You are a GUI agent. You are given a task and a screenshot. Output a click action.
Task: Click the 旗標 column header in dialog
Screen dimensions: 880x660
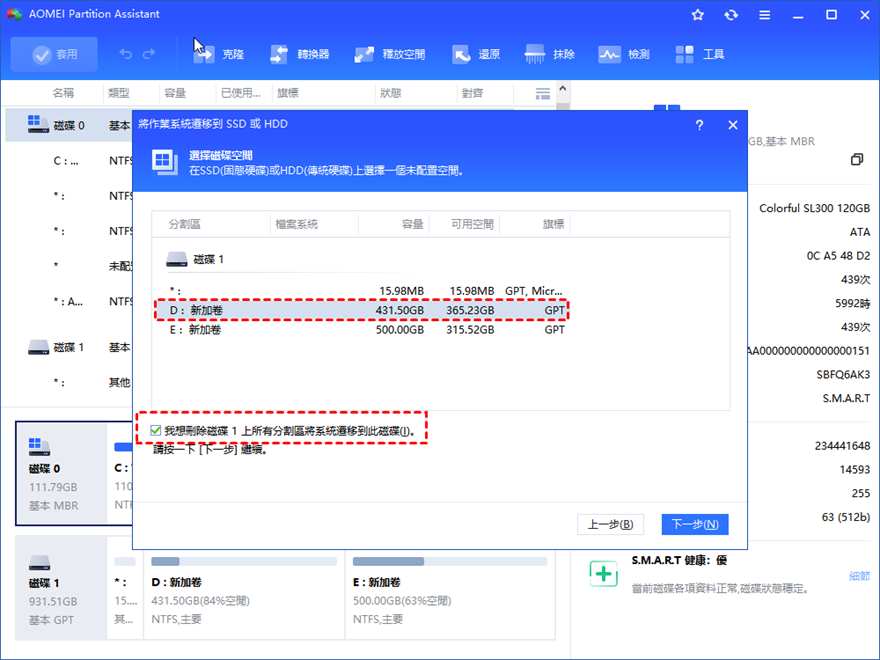click(553, 224)
